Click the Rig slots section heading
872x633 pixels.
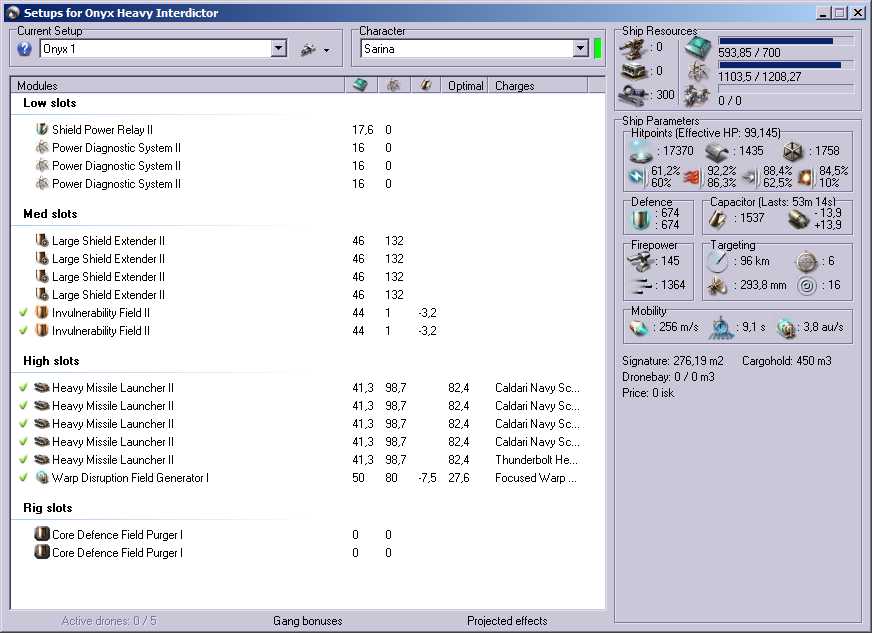click(48, 508)
